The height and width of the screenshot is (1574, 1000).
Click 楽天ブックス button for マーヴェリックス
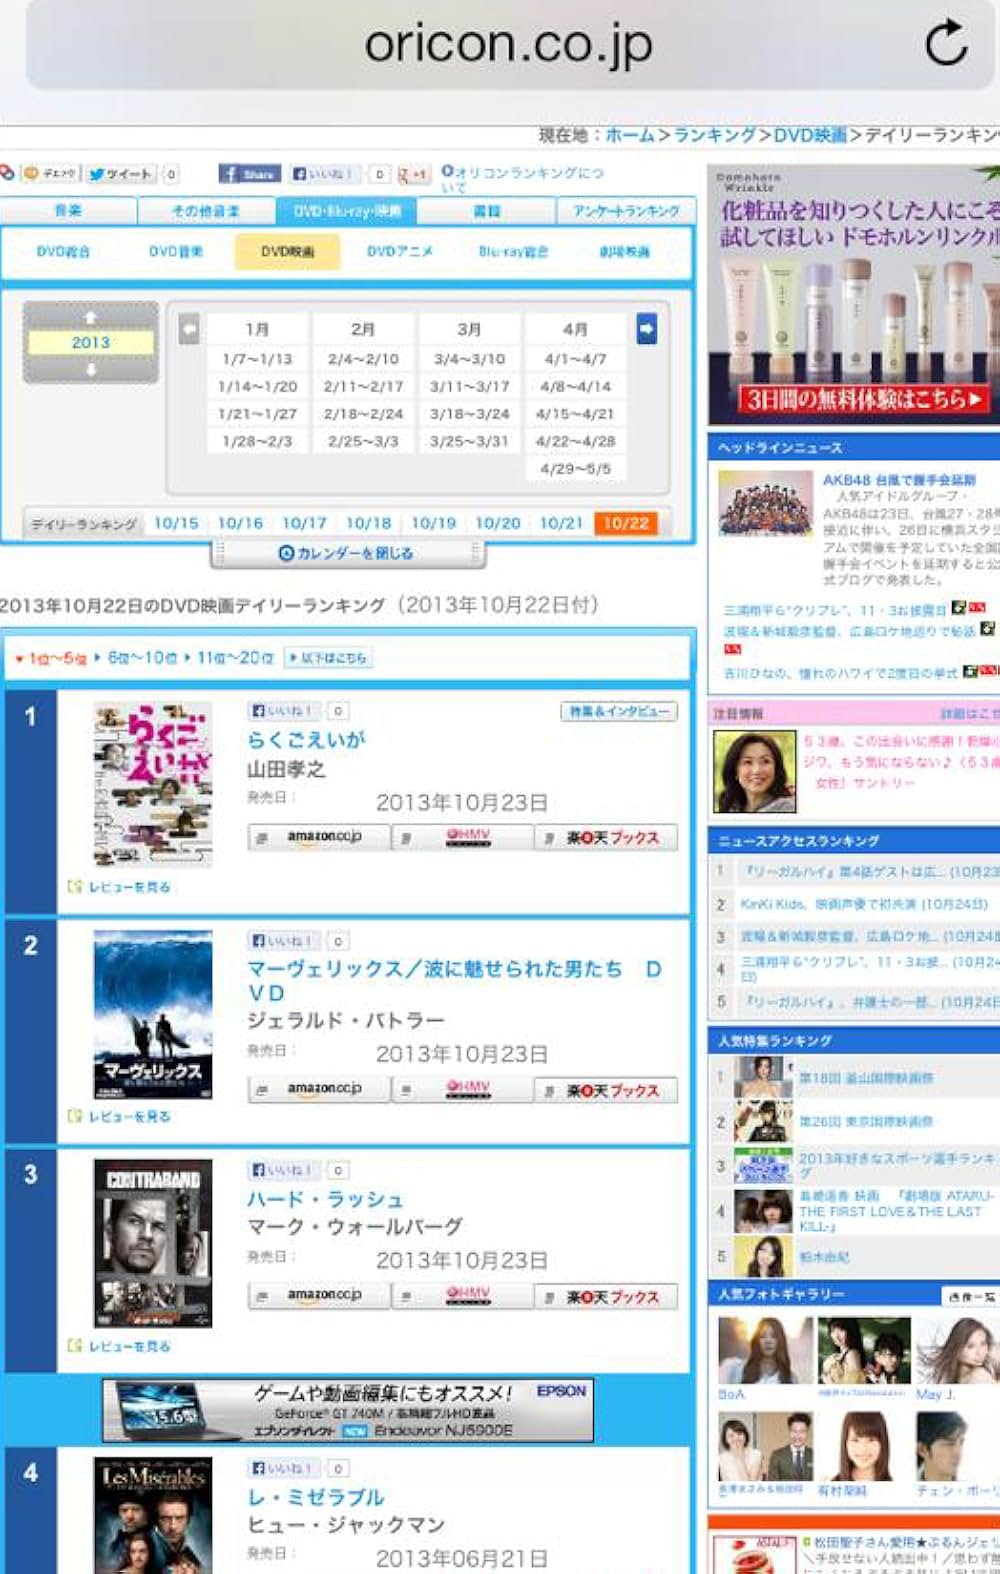point(606,1089)
